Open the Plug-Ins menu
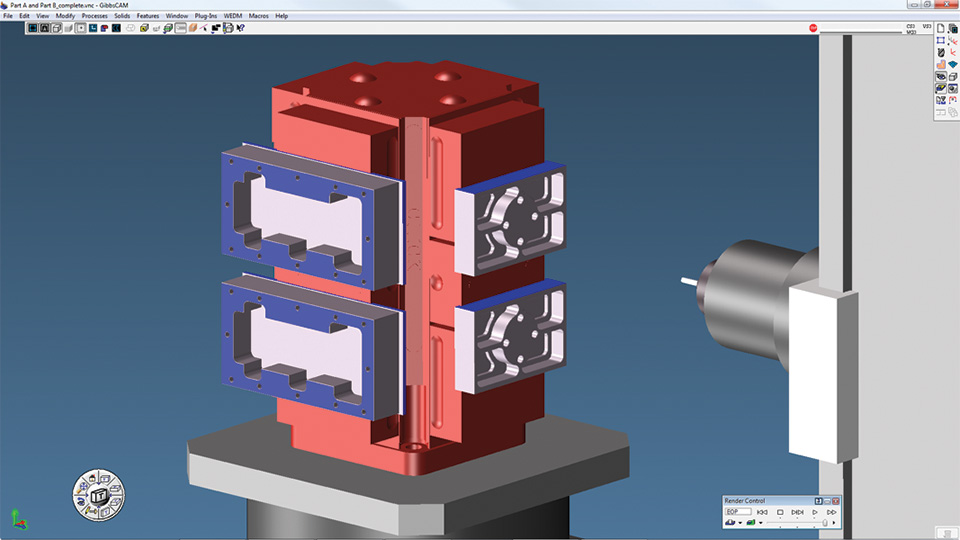 point(207,16)
